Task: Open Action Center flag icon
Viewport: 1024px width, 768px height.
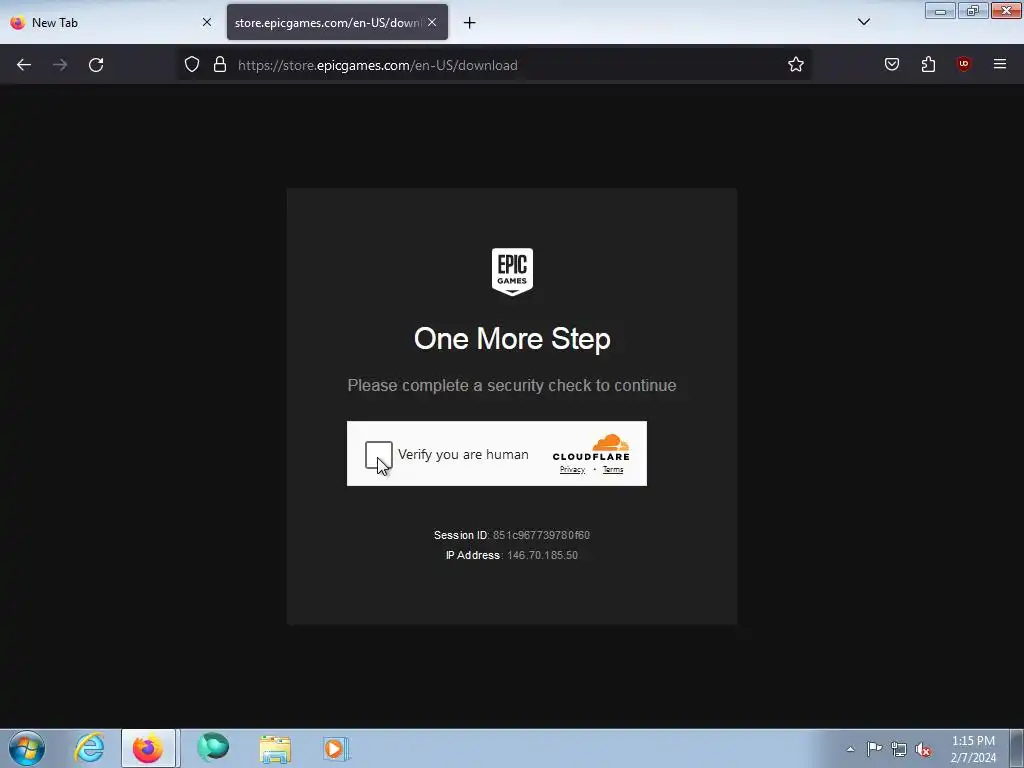Action: (874, 749)
